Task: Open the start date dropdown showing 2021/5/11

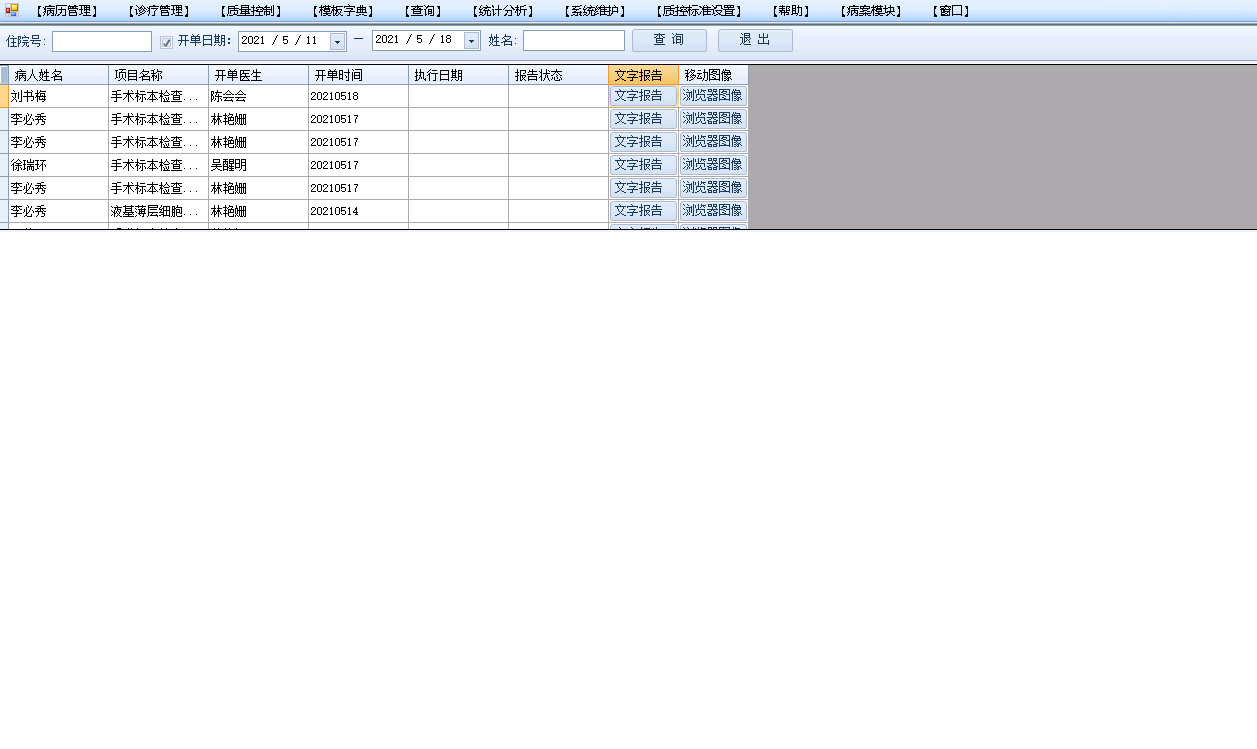Action: [x=338, y=41]
